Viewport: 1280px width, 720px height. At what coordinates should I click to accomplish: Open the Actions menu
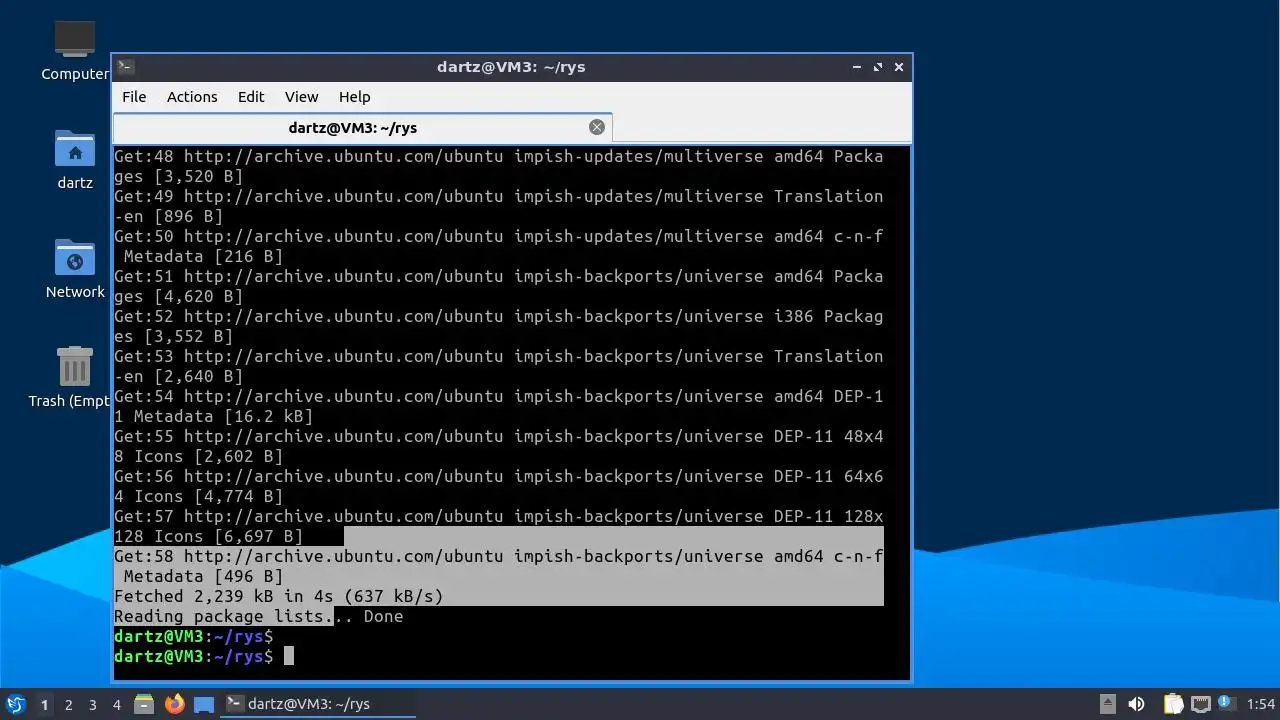[192, 97]
